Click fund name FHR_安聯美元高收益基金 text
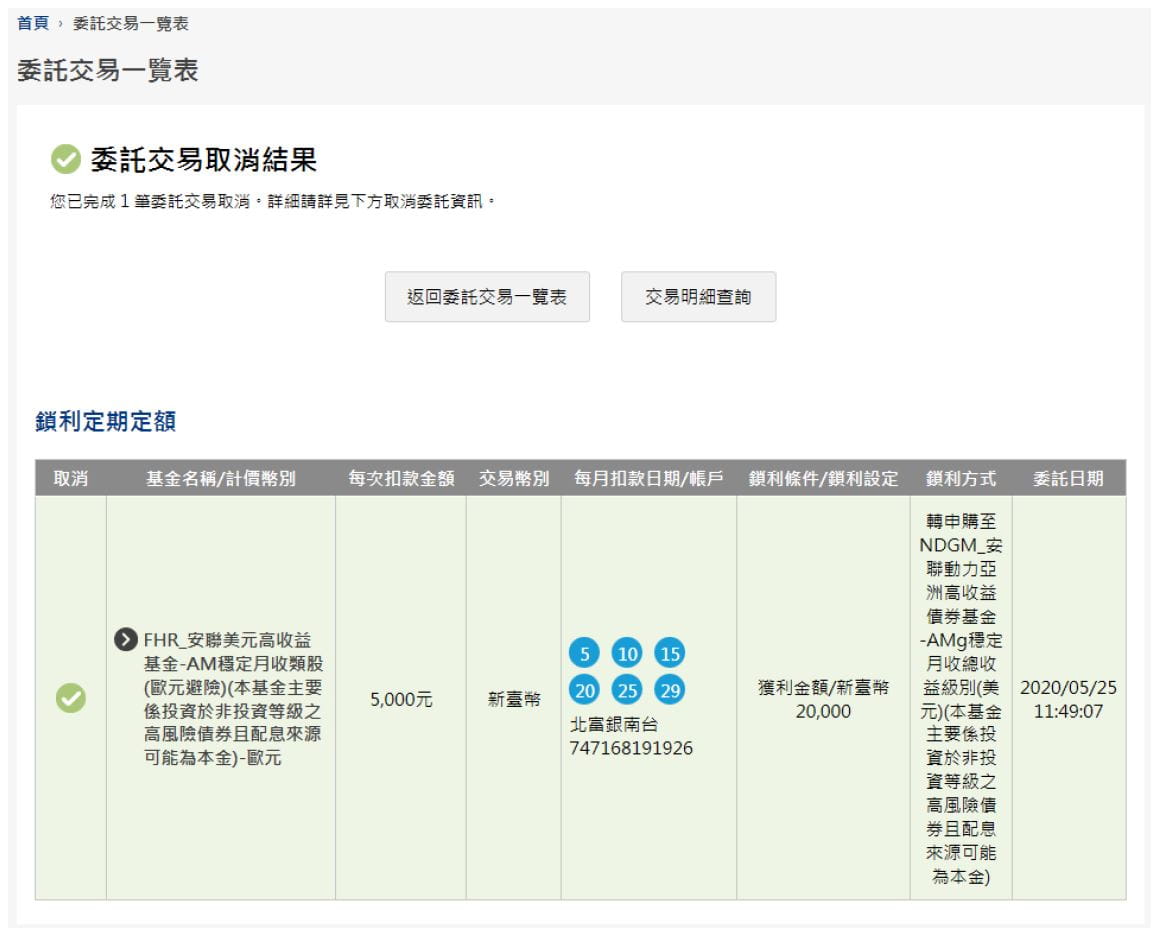Screen dimensions: 1159x934 234,698
